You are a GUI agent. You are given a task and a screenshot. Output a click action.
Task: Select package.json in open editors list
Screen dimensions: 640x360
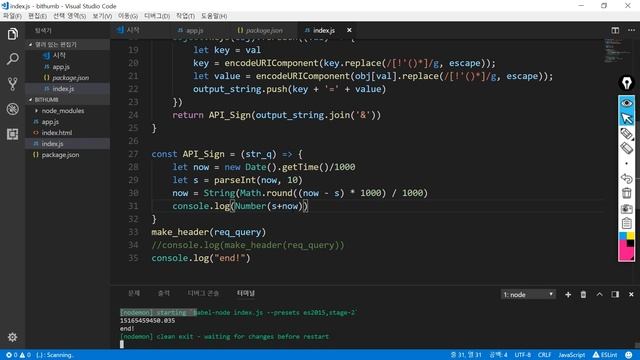point(68,78)
